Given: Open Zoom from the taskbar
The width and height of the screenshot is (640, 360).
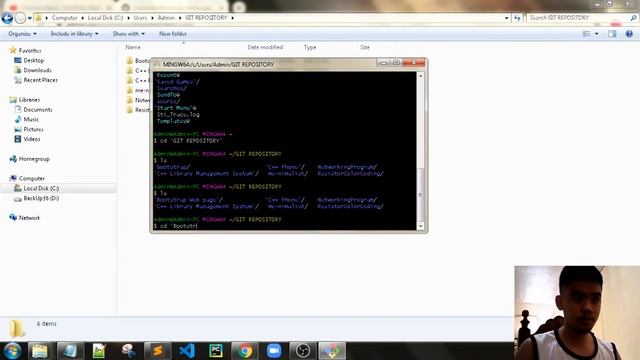Looking at the screenshot, I should click(x=274, y=351).
